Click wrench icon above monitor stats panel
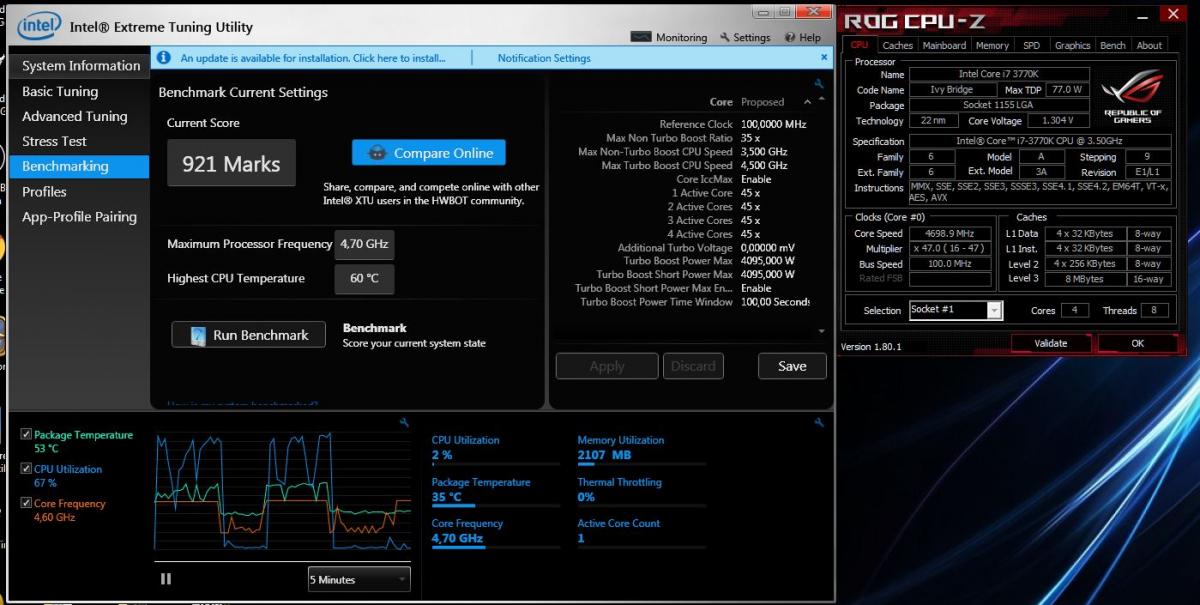Image resolution: width=1200 pixels, height=605 pixels. click(820, 423)
